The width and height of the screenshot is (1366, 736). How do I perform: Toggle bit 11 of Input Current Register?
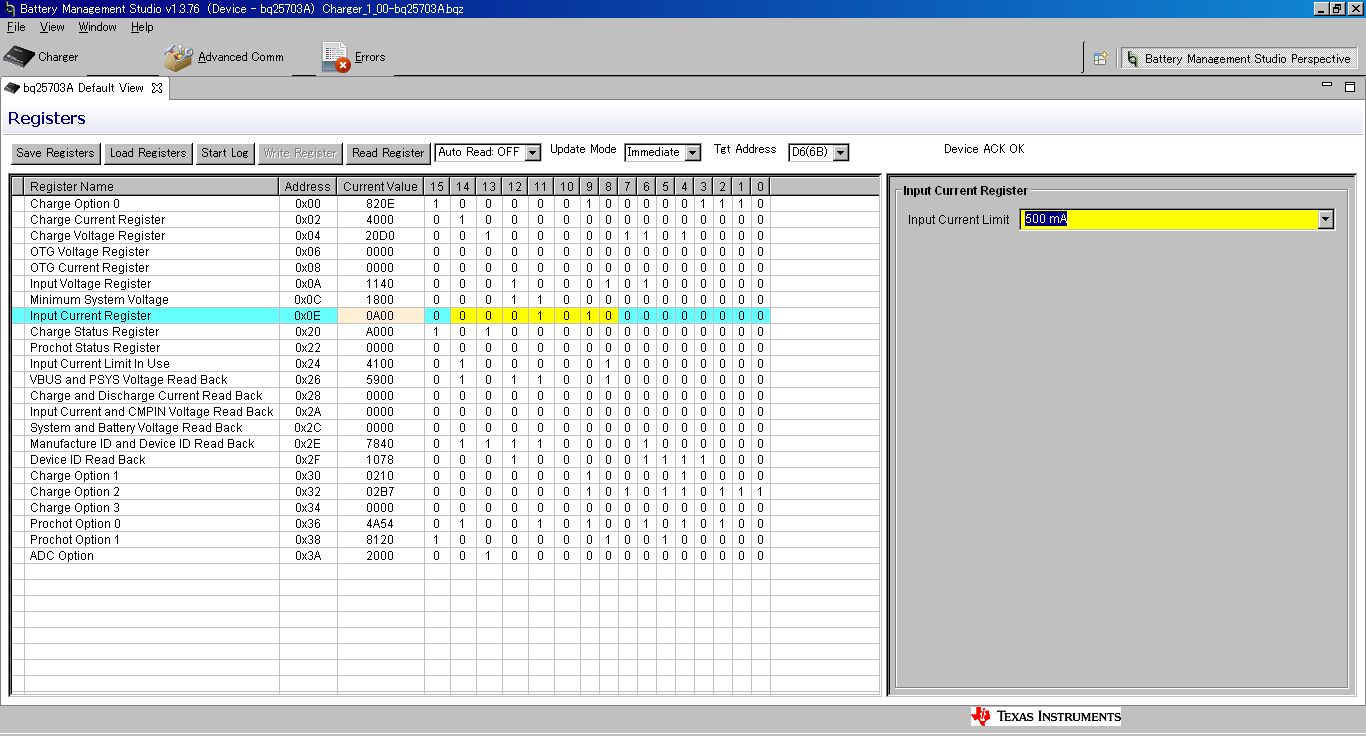pos(540,316)
